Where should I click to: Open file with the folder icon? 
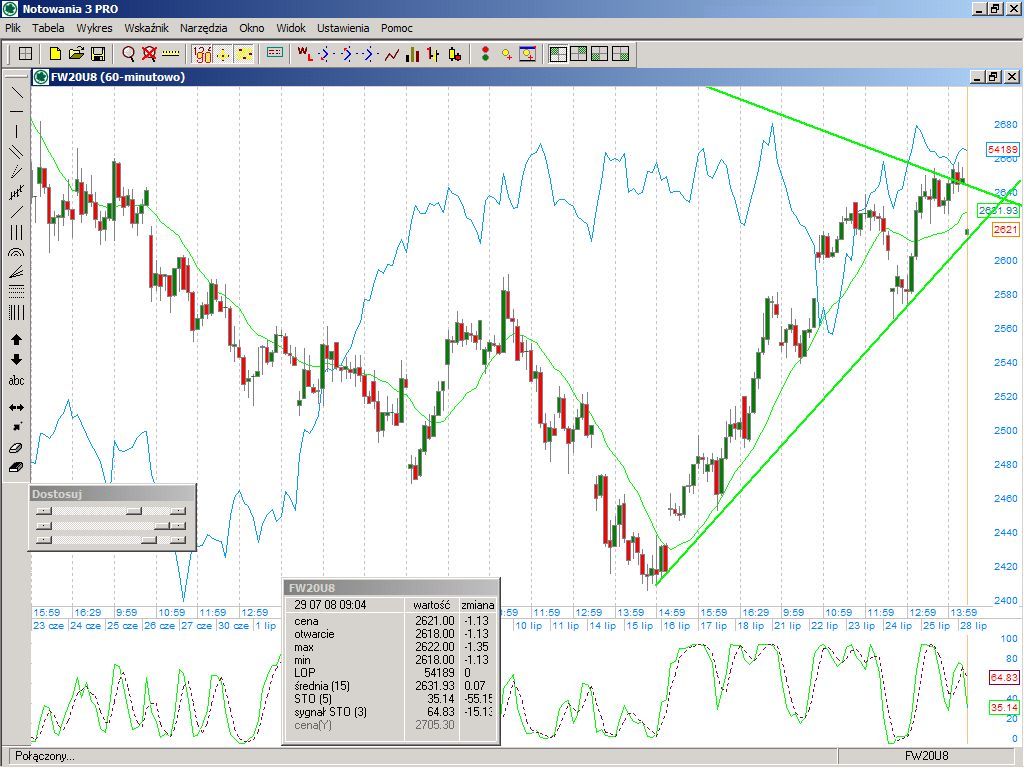(76, 54)
